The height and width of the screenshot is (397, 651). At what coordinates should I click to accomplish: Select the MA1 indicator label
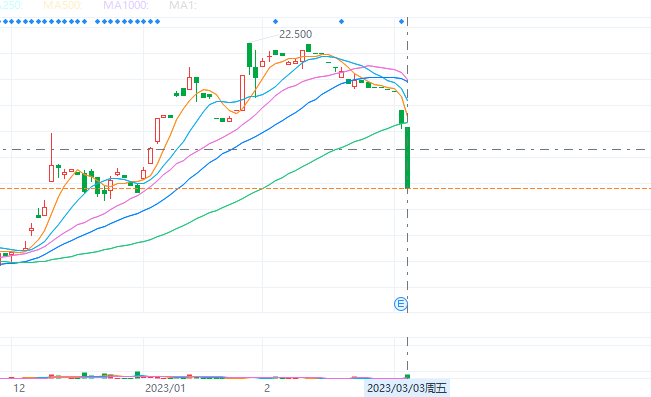183,5
